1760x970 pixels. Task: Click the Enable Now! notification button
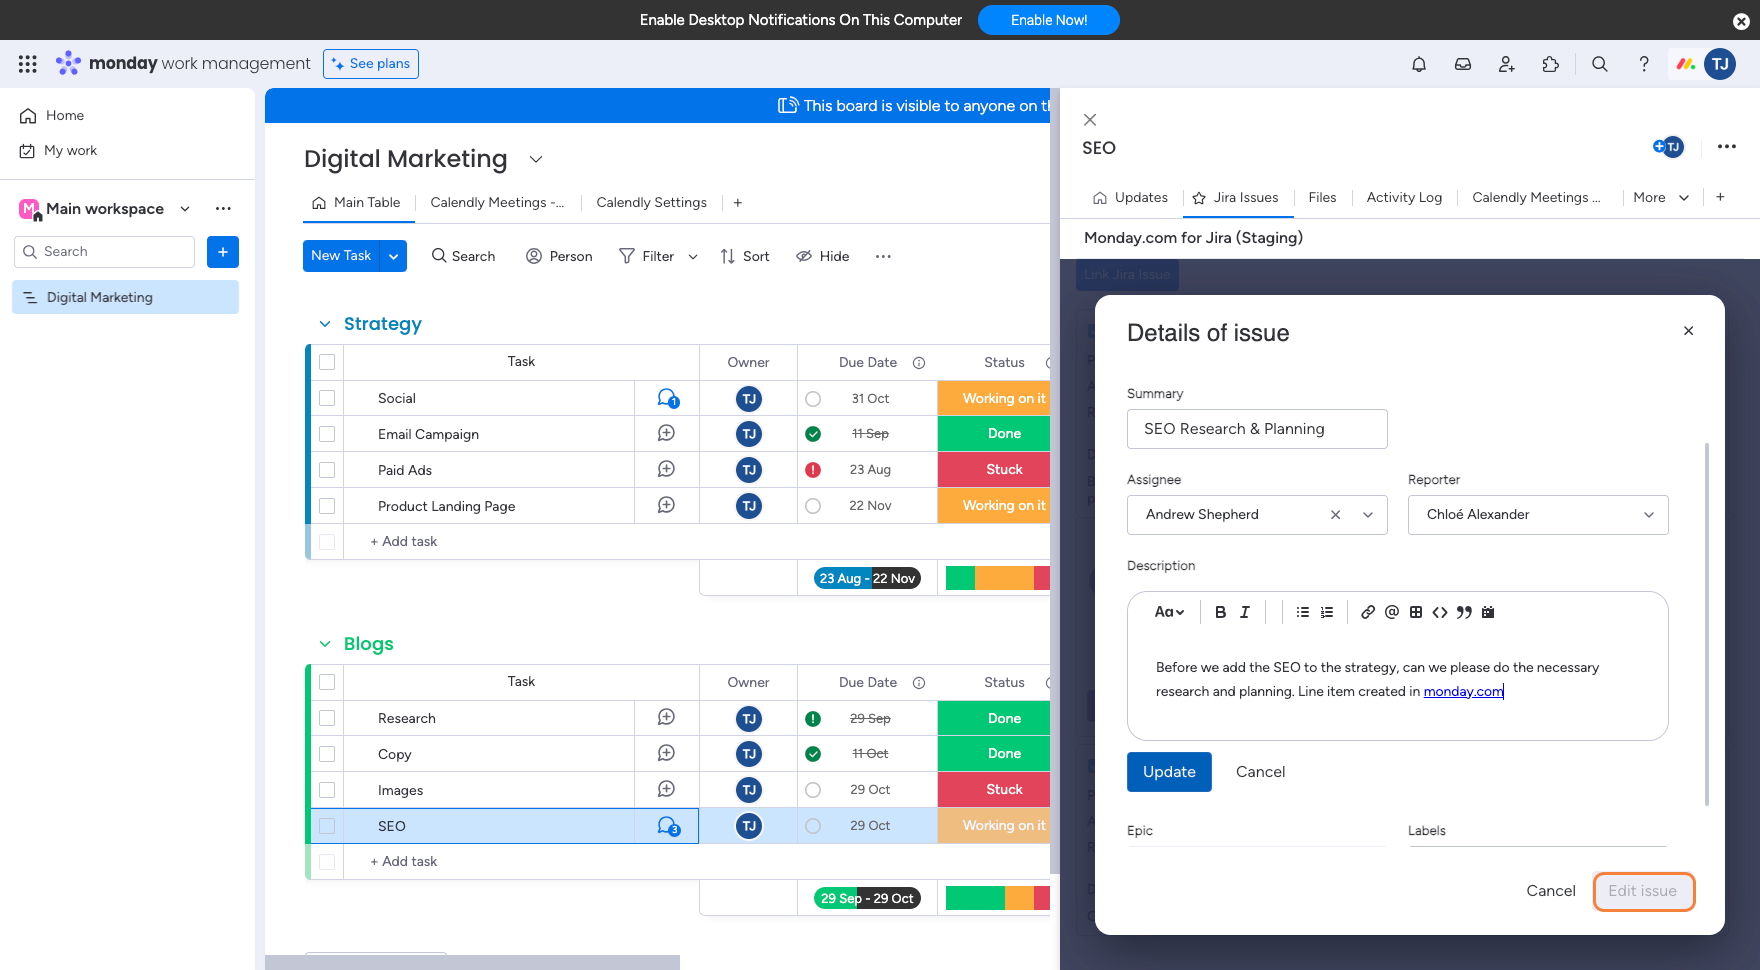[x=1048, y=20]
